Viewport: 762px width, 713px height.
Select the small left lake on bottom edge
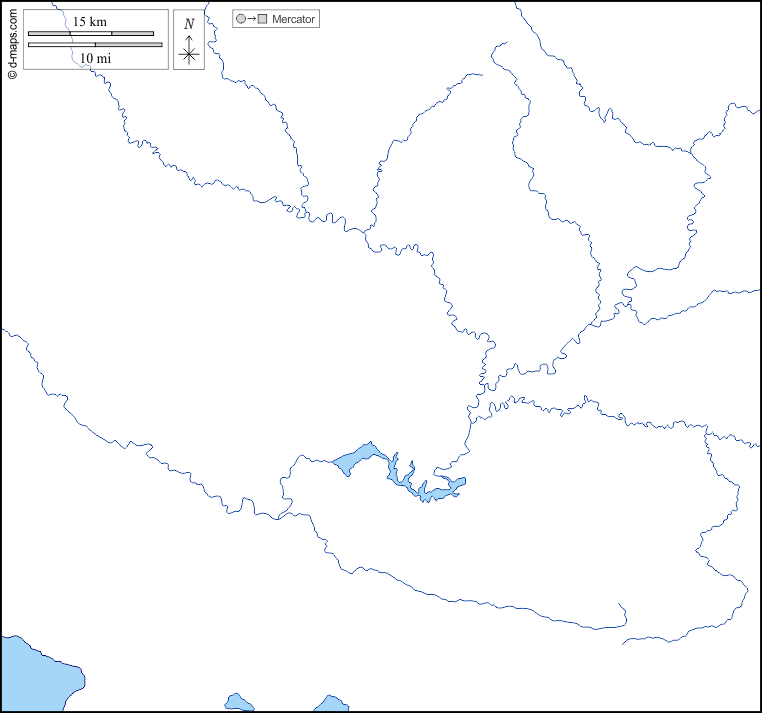pyautogui.click(x=238, y=703)
